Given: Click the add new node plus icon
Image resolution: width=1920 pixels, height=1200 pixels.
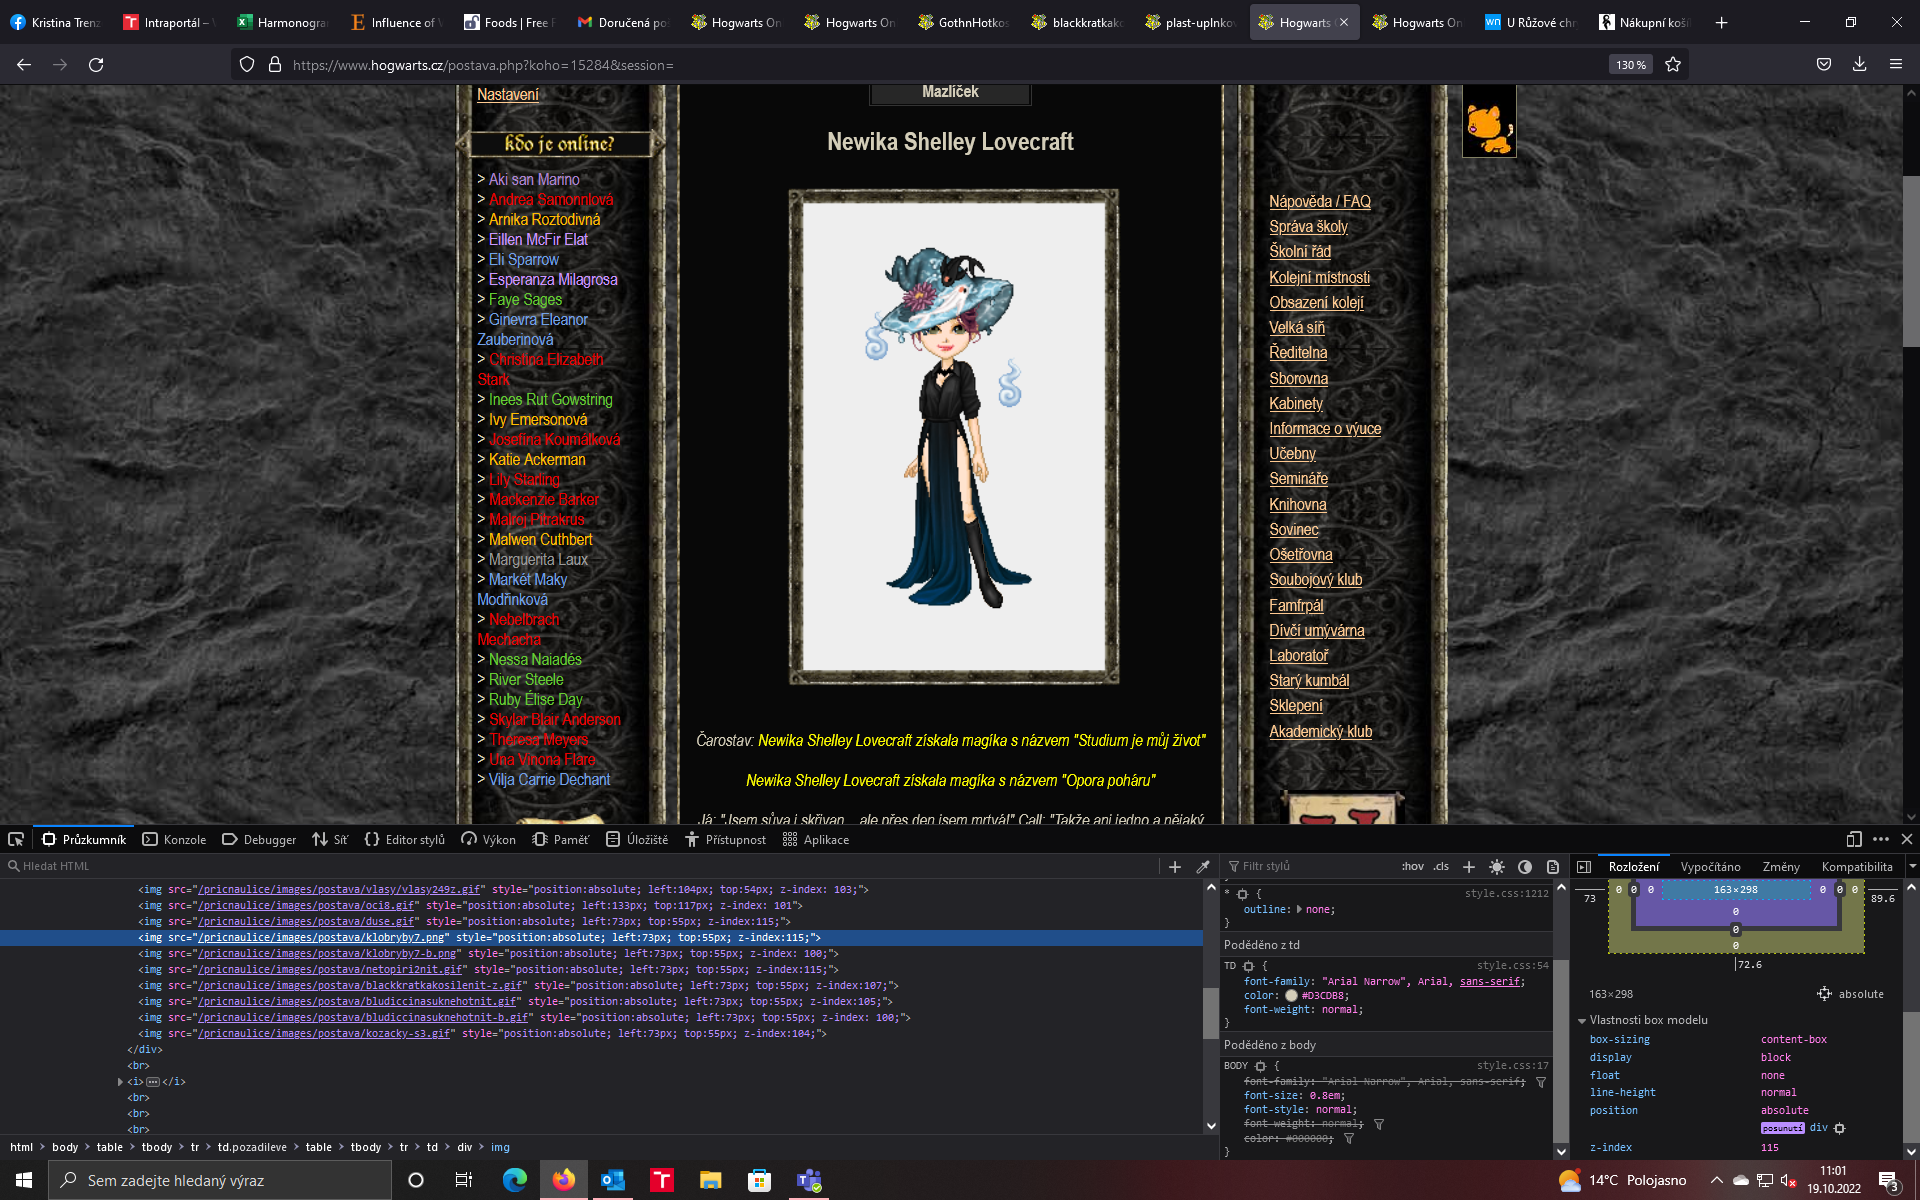Looking at the screenshot, I should [1175, 867].
